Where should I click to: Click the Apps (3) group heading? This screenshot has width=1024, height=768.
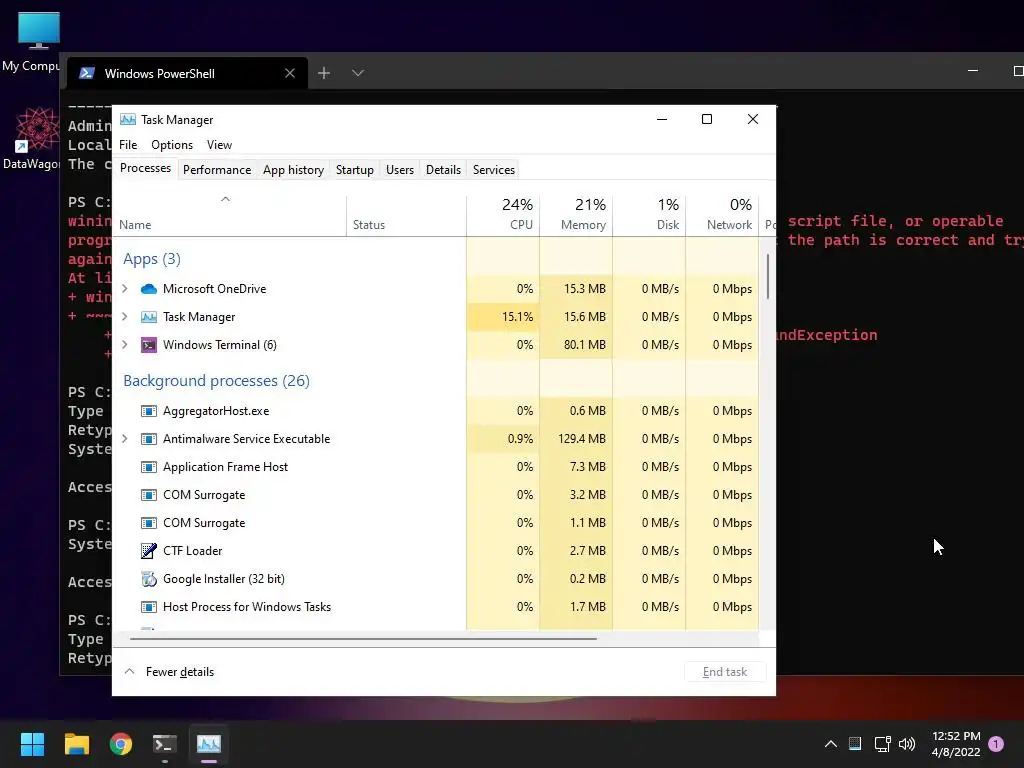(152, 259)
